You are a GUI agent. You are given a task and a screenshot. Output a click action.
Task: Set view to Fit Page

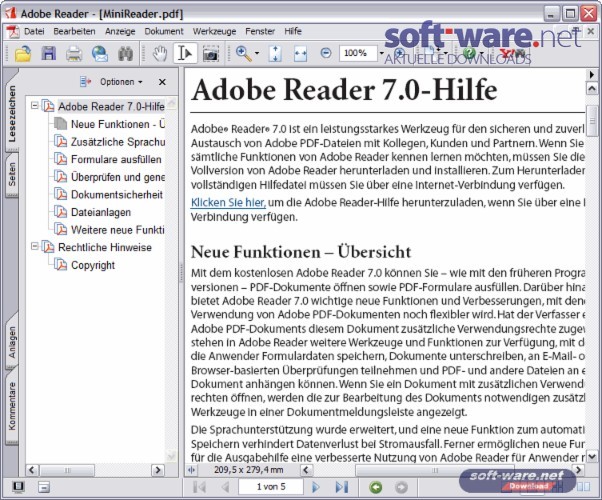pyautogui.click(x=275, y=53)
